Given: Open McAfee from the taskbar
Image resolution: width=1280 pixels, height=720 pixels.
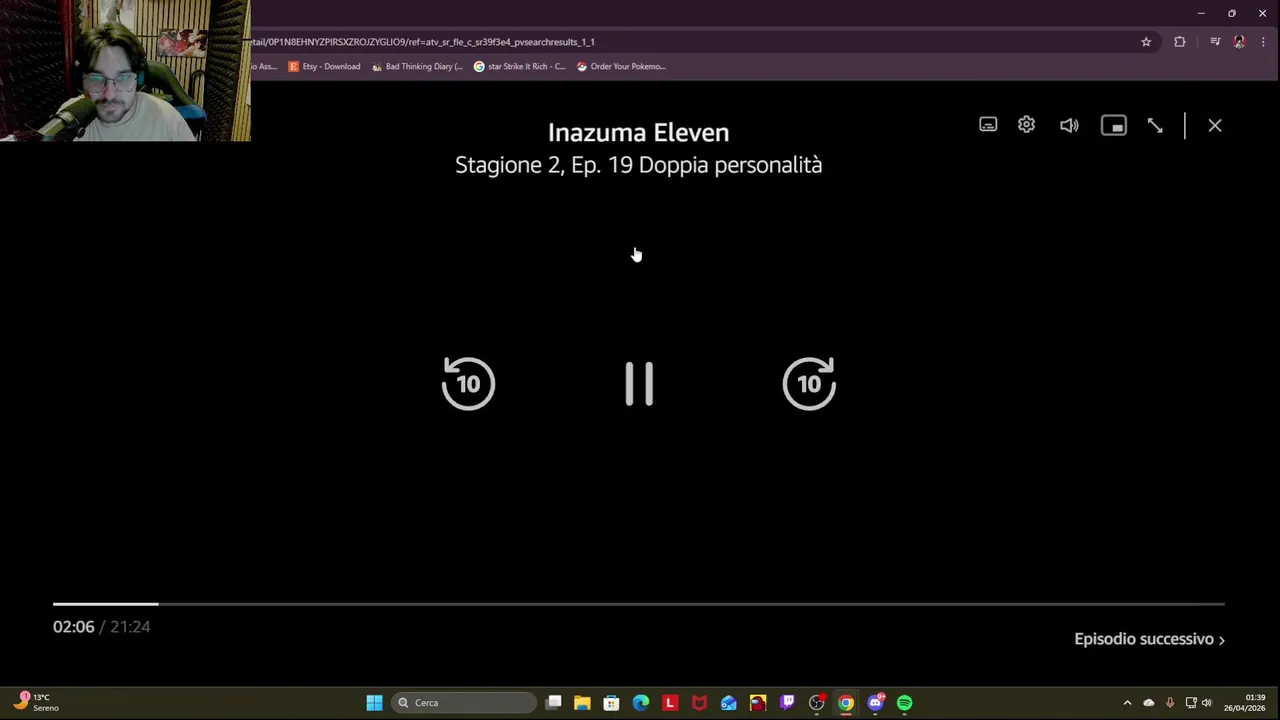Looking at the screenshot, I should click(699, 703).
